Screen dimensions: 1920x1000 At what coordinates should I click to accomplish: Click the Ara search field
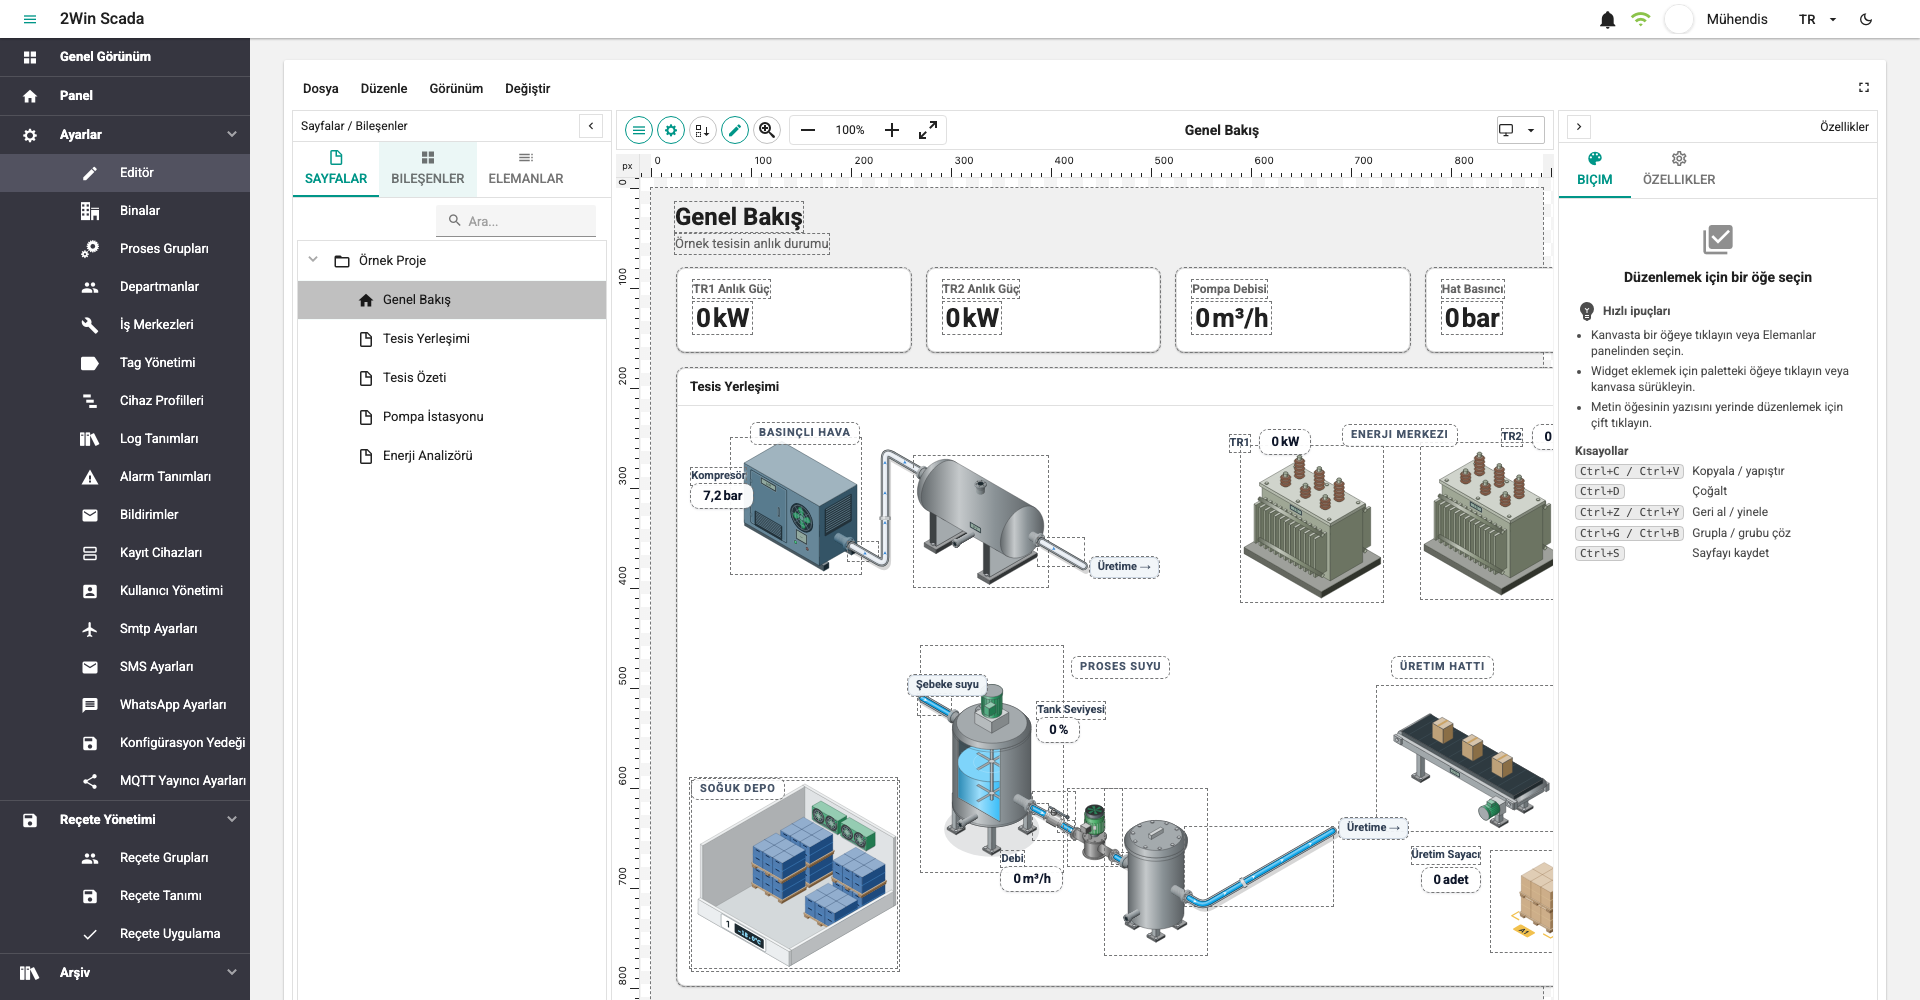(516, 221)
